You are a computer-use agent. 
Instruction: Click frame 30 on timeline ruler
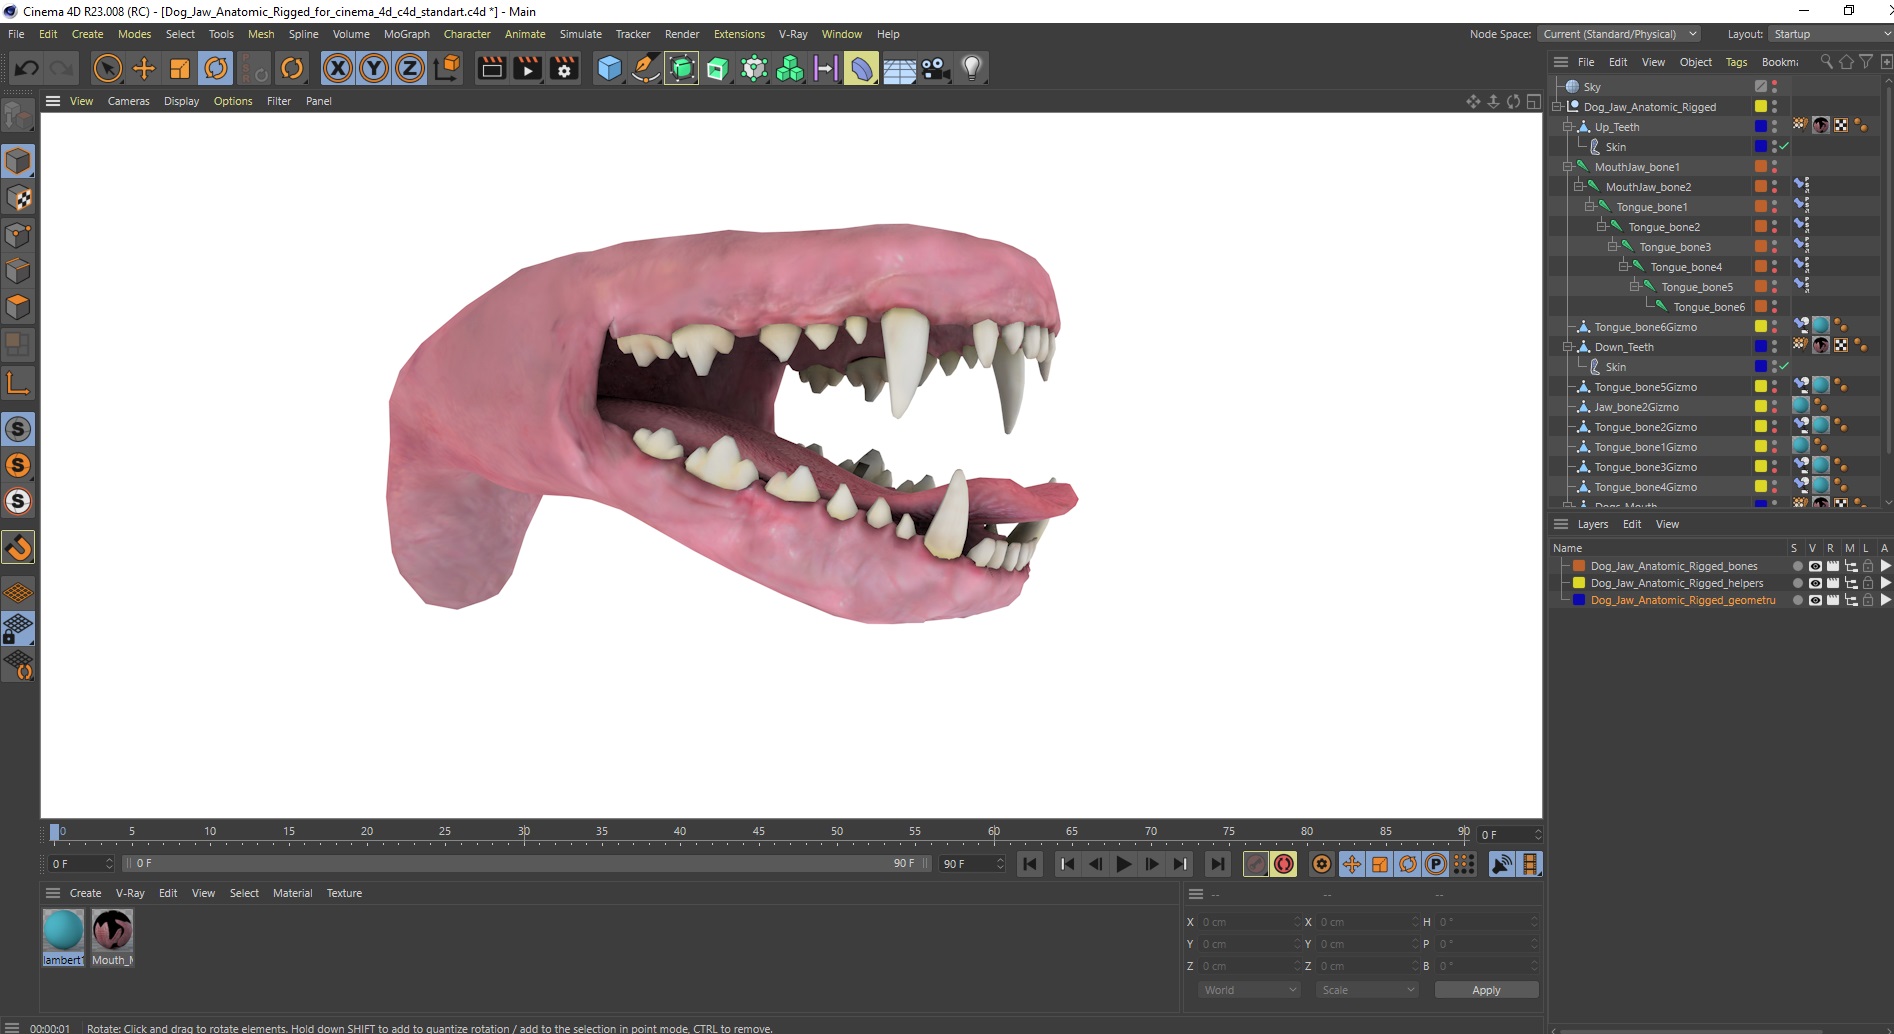pyautogui.click(x=524, y=832)
